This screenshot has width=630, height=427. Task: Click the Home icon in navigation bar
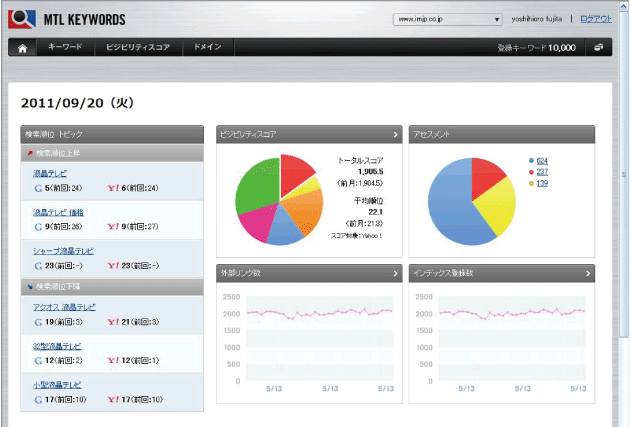point(22,47)
